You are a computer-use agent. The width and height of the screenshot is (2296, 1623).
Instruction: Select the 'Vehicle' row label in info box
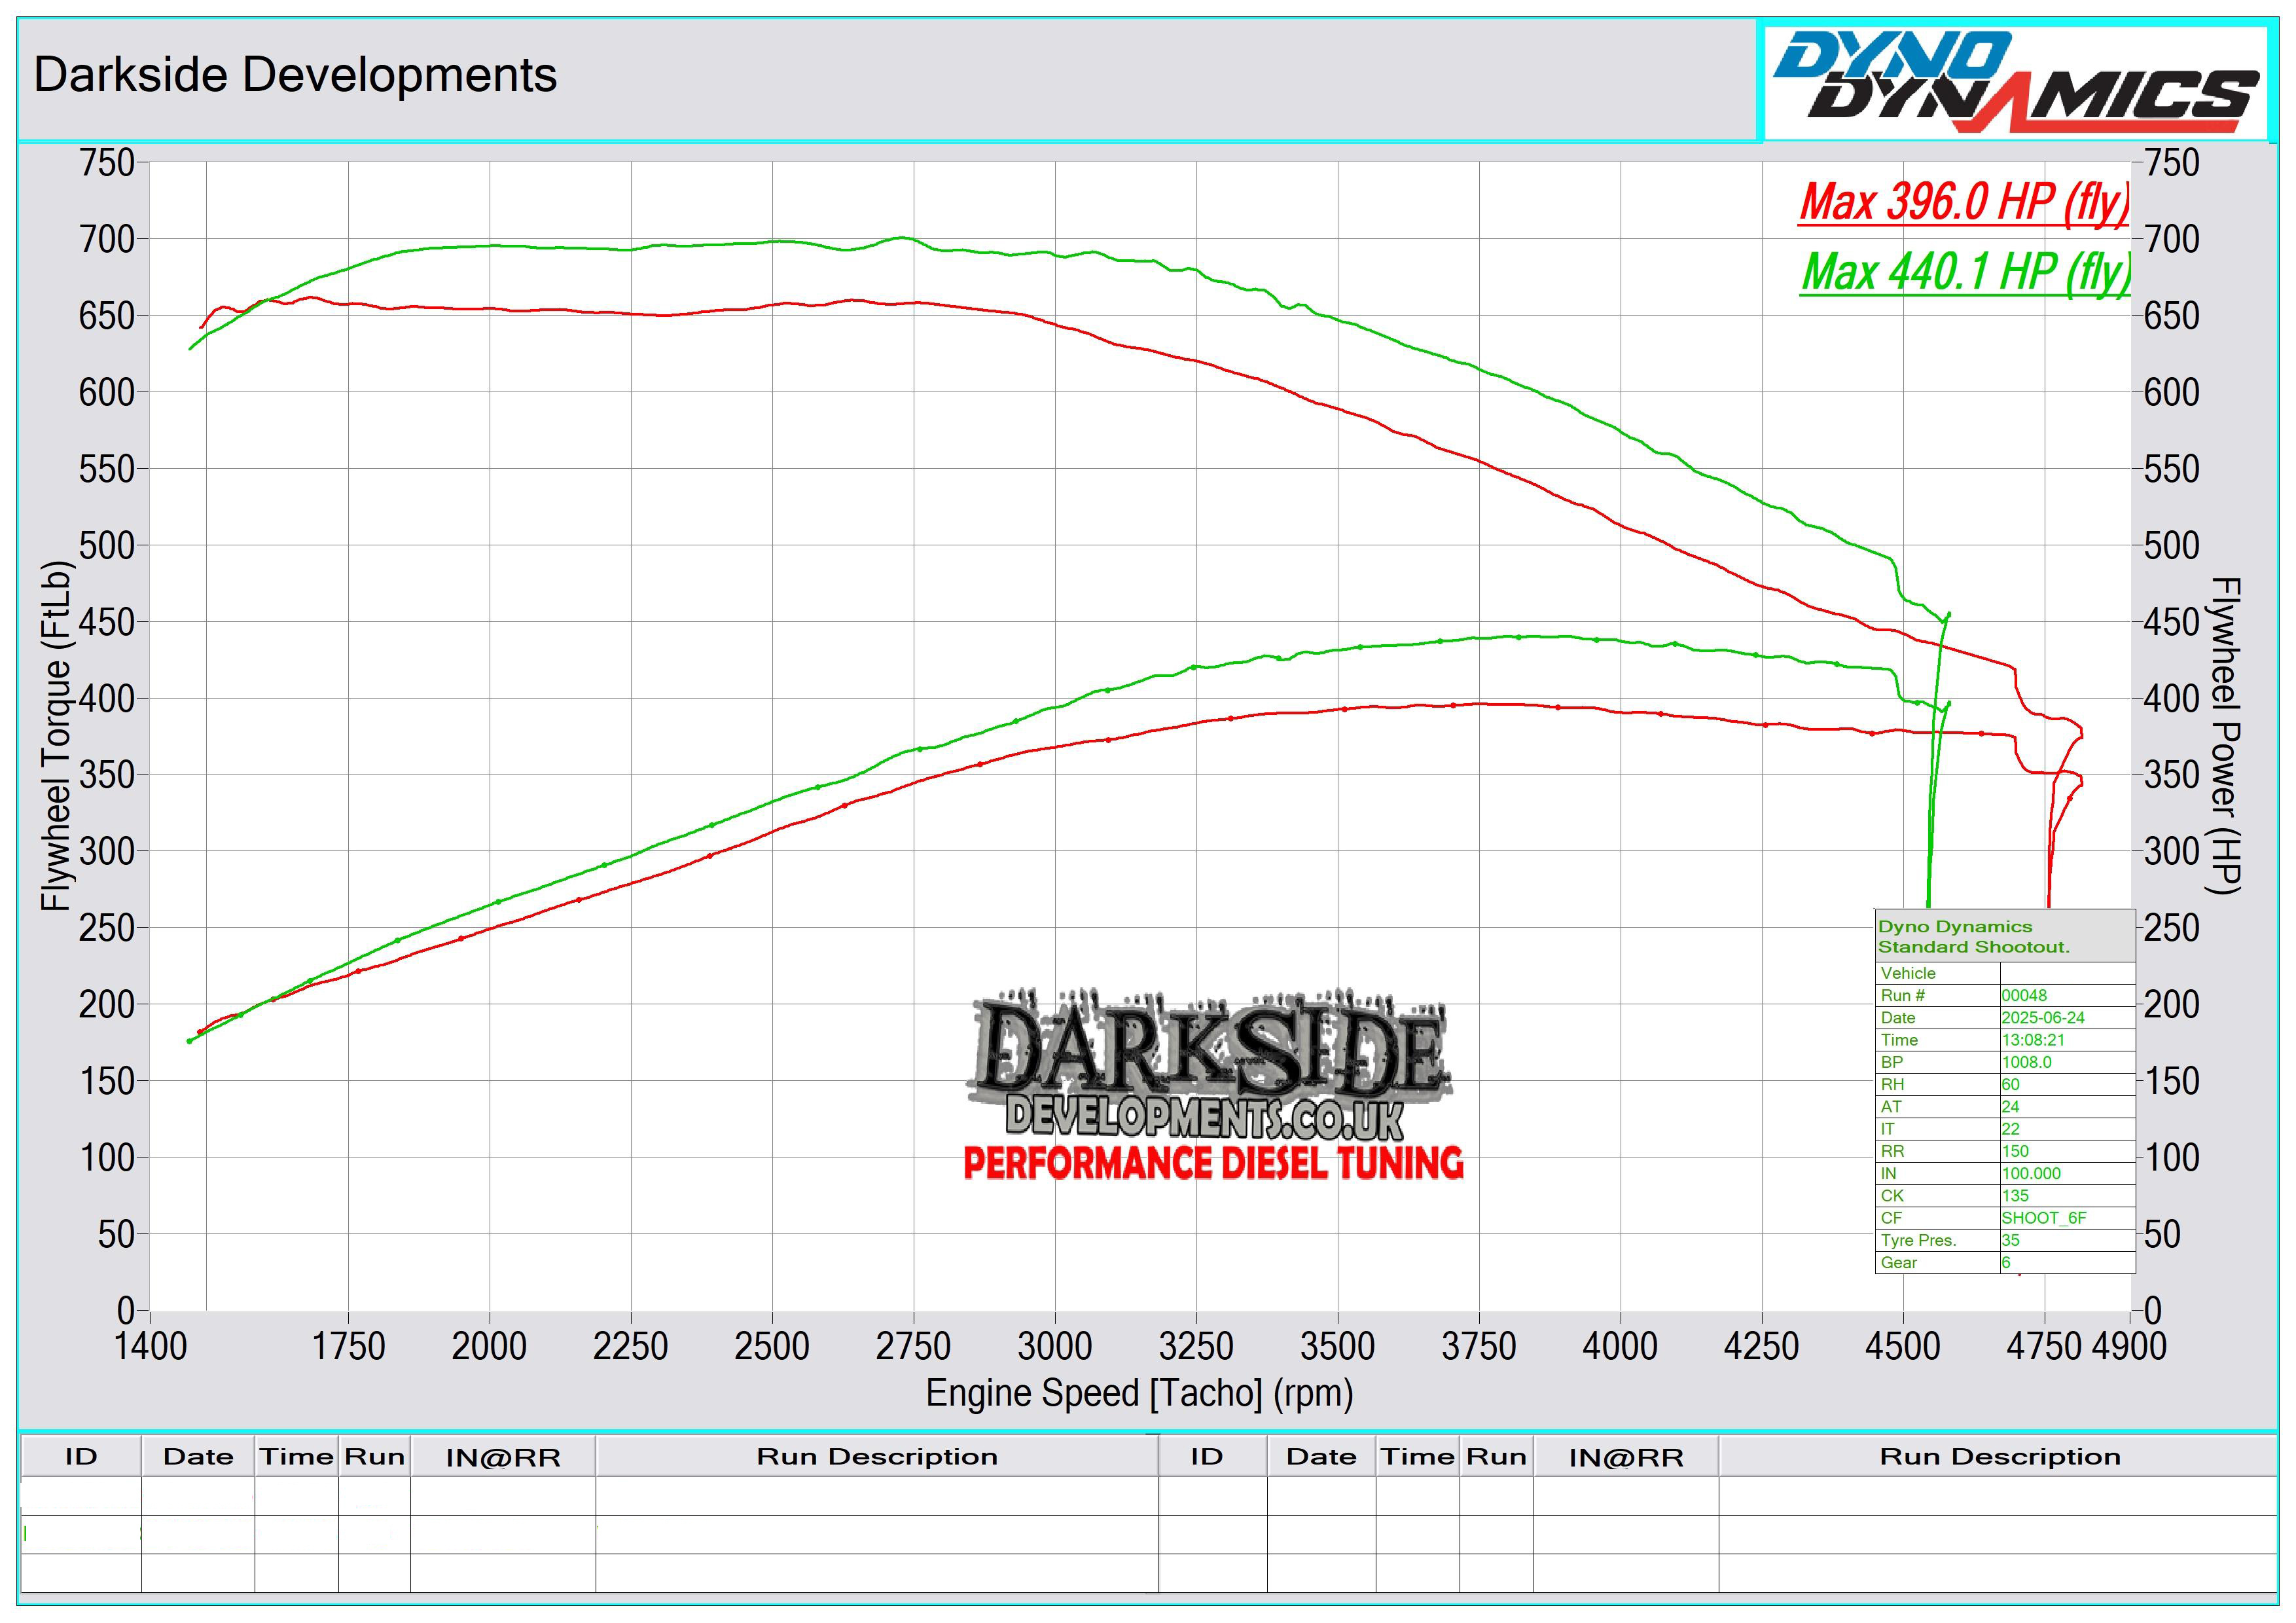(x=1908, y=973)
